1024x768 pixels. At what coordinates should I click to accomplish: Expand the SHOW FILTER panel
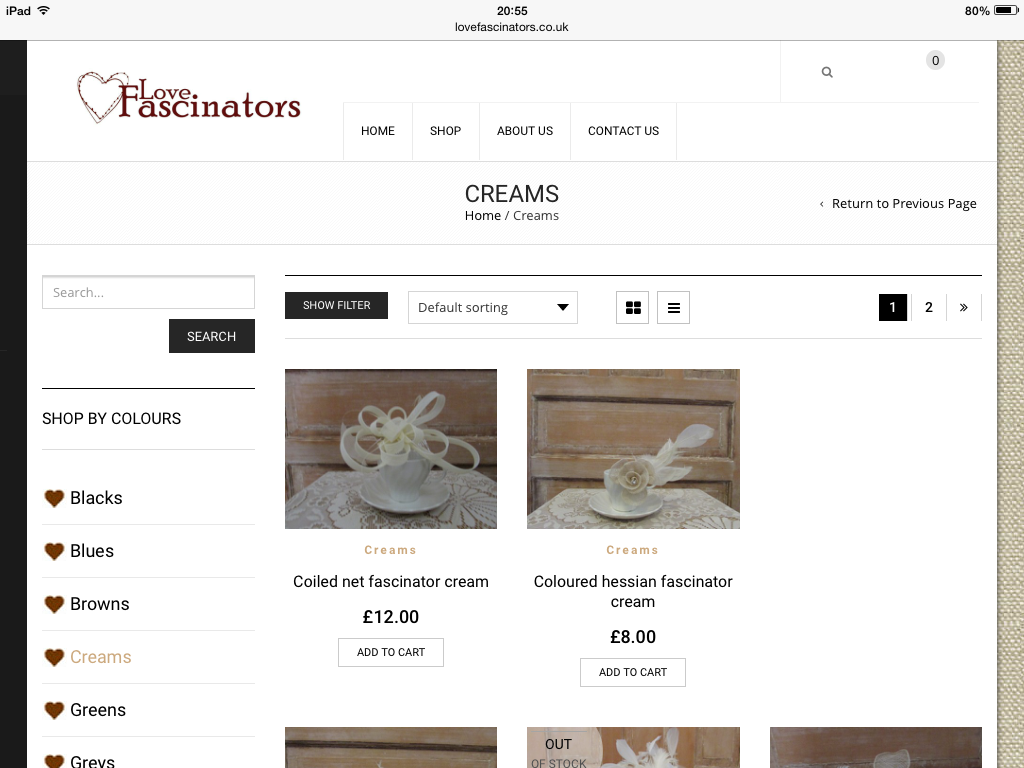[336, 306]
